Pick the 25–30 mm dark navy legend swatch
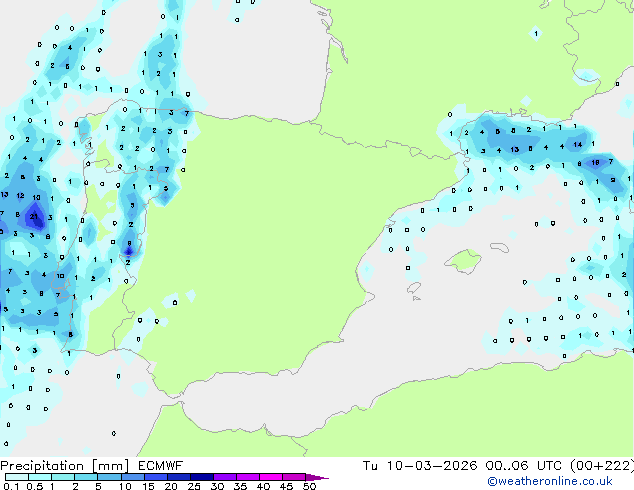This screenshot has width=634, height=490. pos(201,477)
